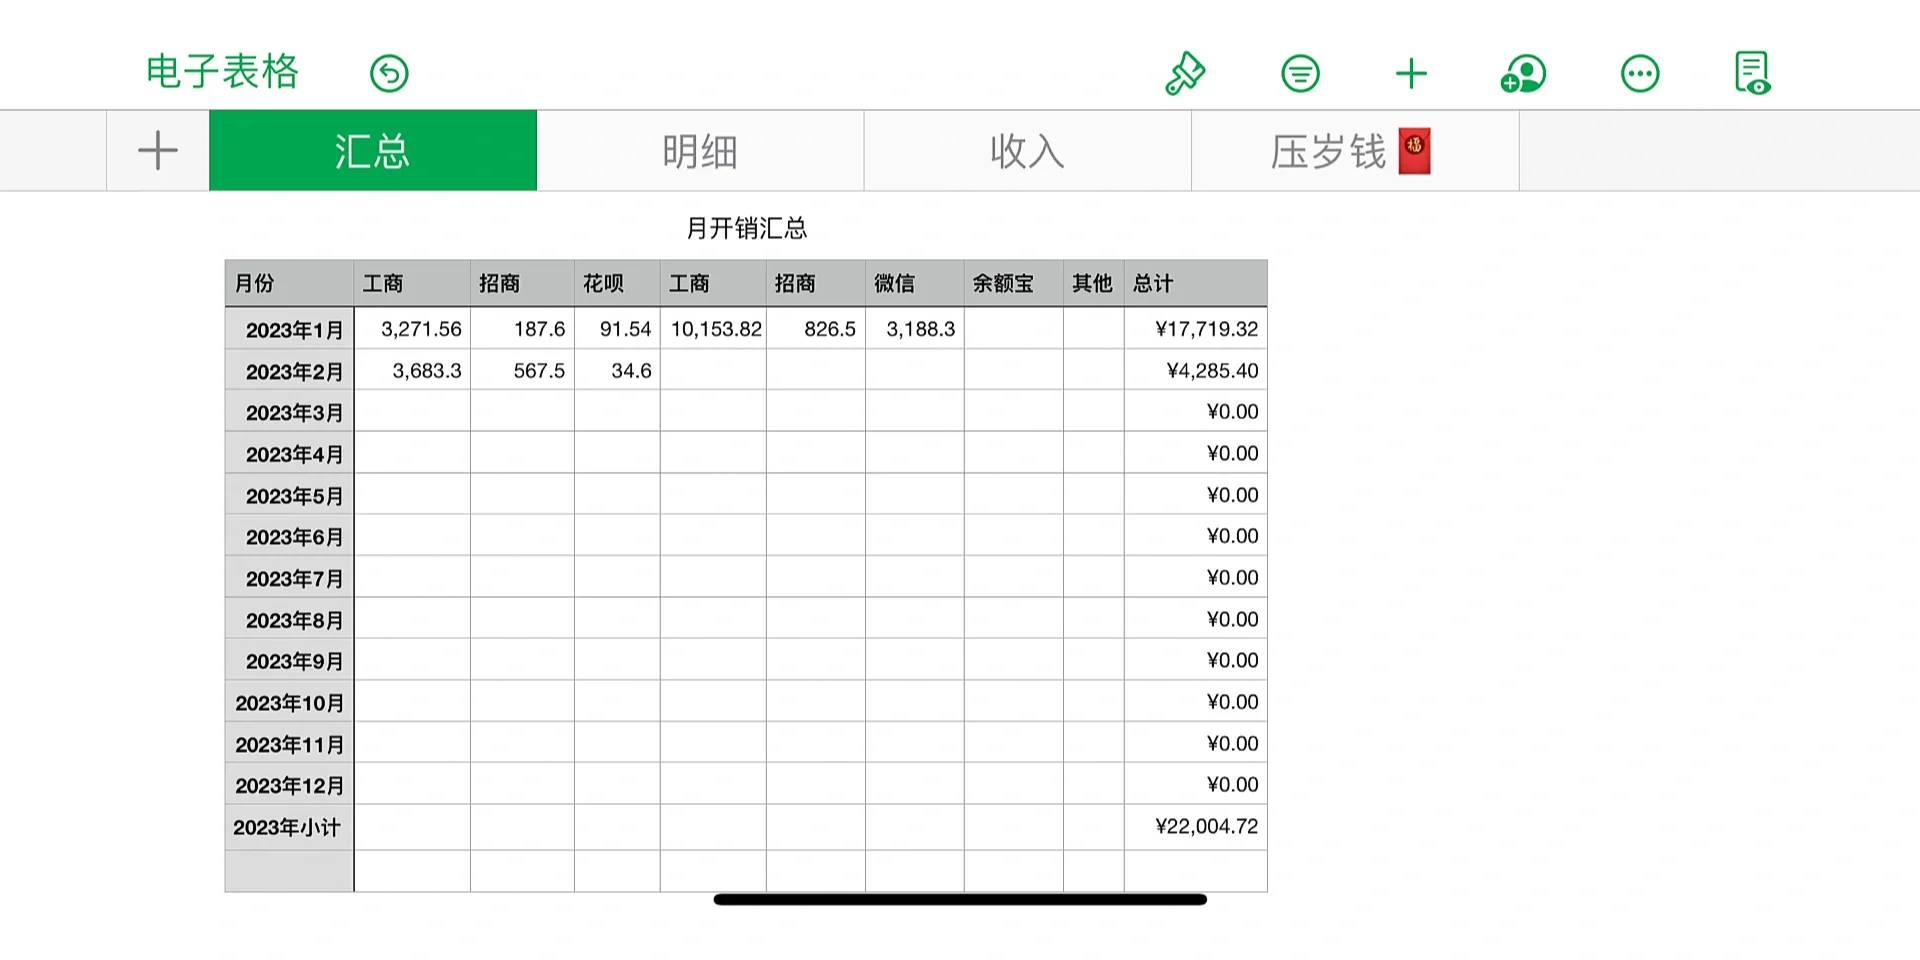Select the 2023年小计 total cell ¥22,004.72
Viewport: 1920px width, 960px height.
click(1196, 827)
